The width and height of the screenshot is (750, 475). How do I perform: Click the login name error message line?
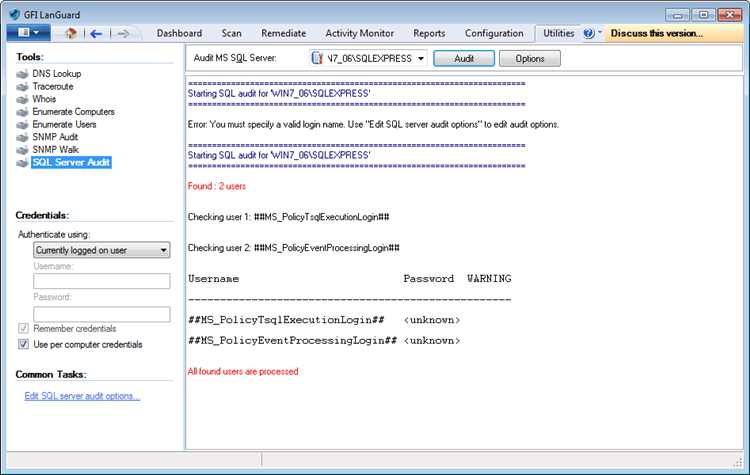[373, 124]
